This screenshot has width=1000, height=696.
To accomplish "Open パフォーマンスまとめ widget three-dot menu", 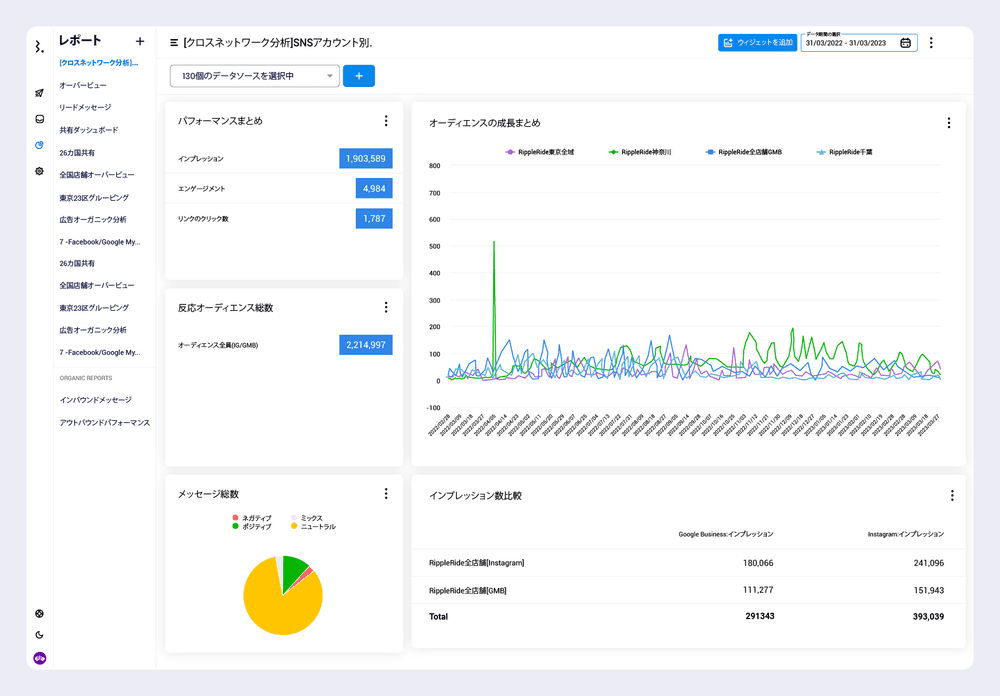I will (386, 121).
